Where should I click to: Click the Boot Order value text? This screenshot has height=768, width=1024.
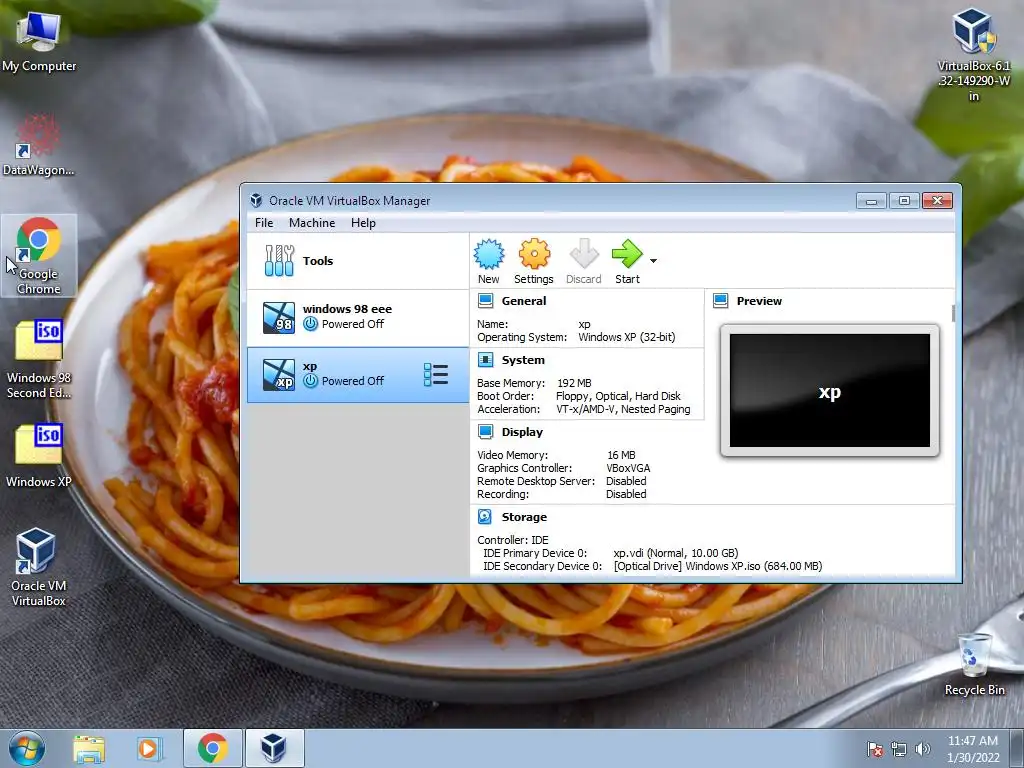(618, 396)
